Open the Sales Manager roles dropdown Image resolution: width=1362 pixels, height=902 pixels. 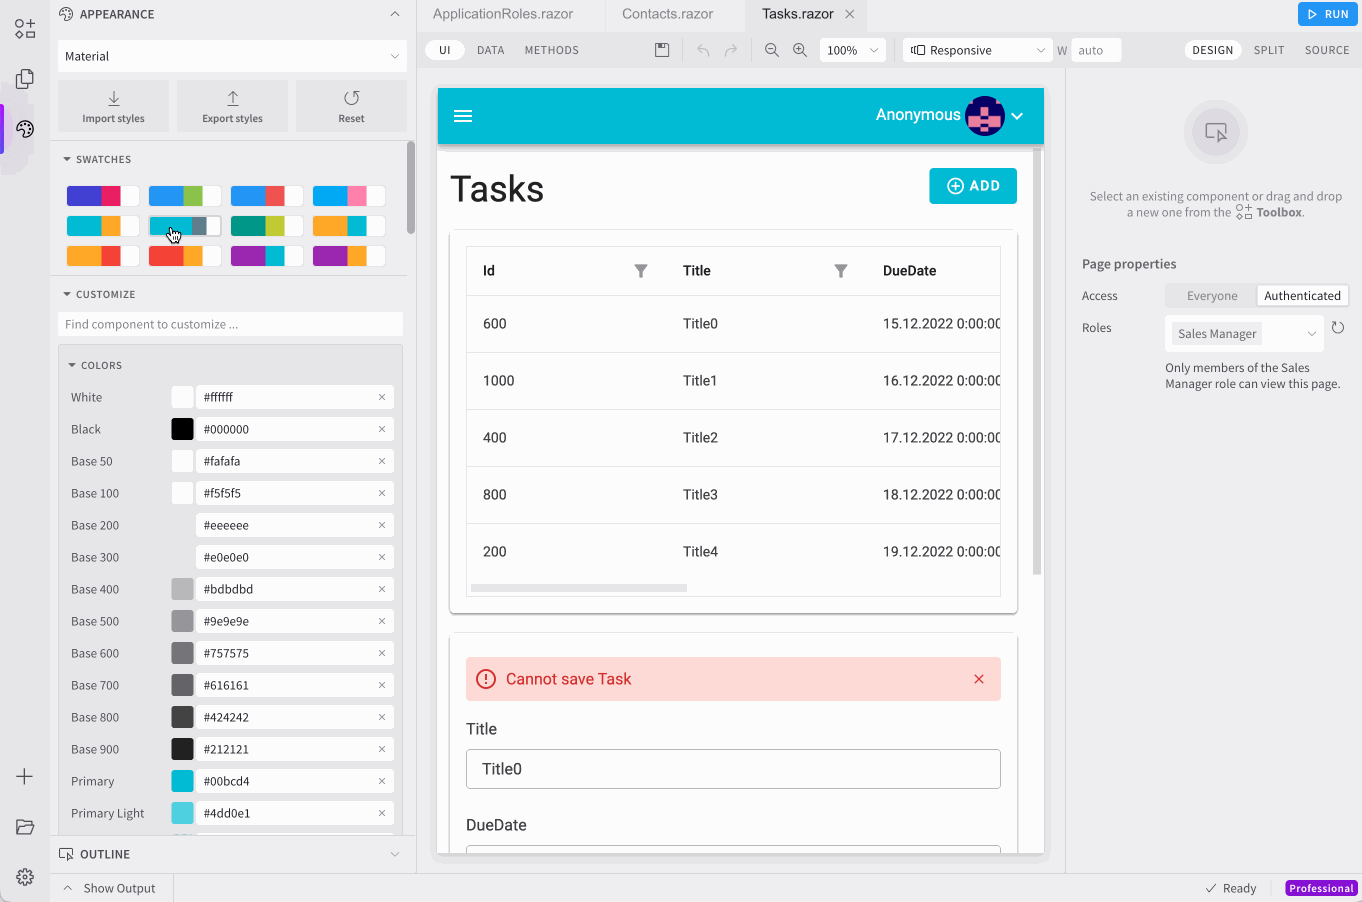[1244, 334]
